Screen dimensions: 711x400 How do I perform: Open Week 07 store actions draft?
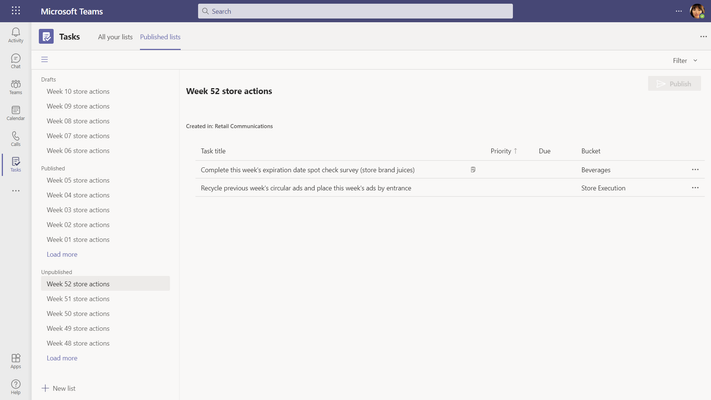point(78,136)
